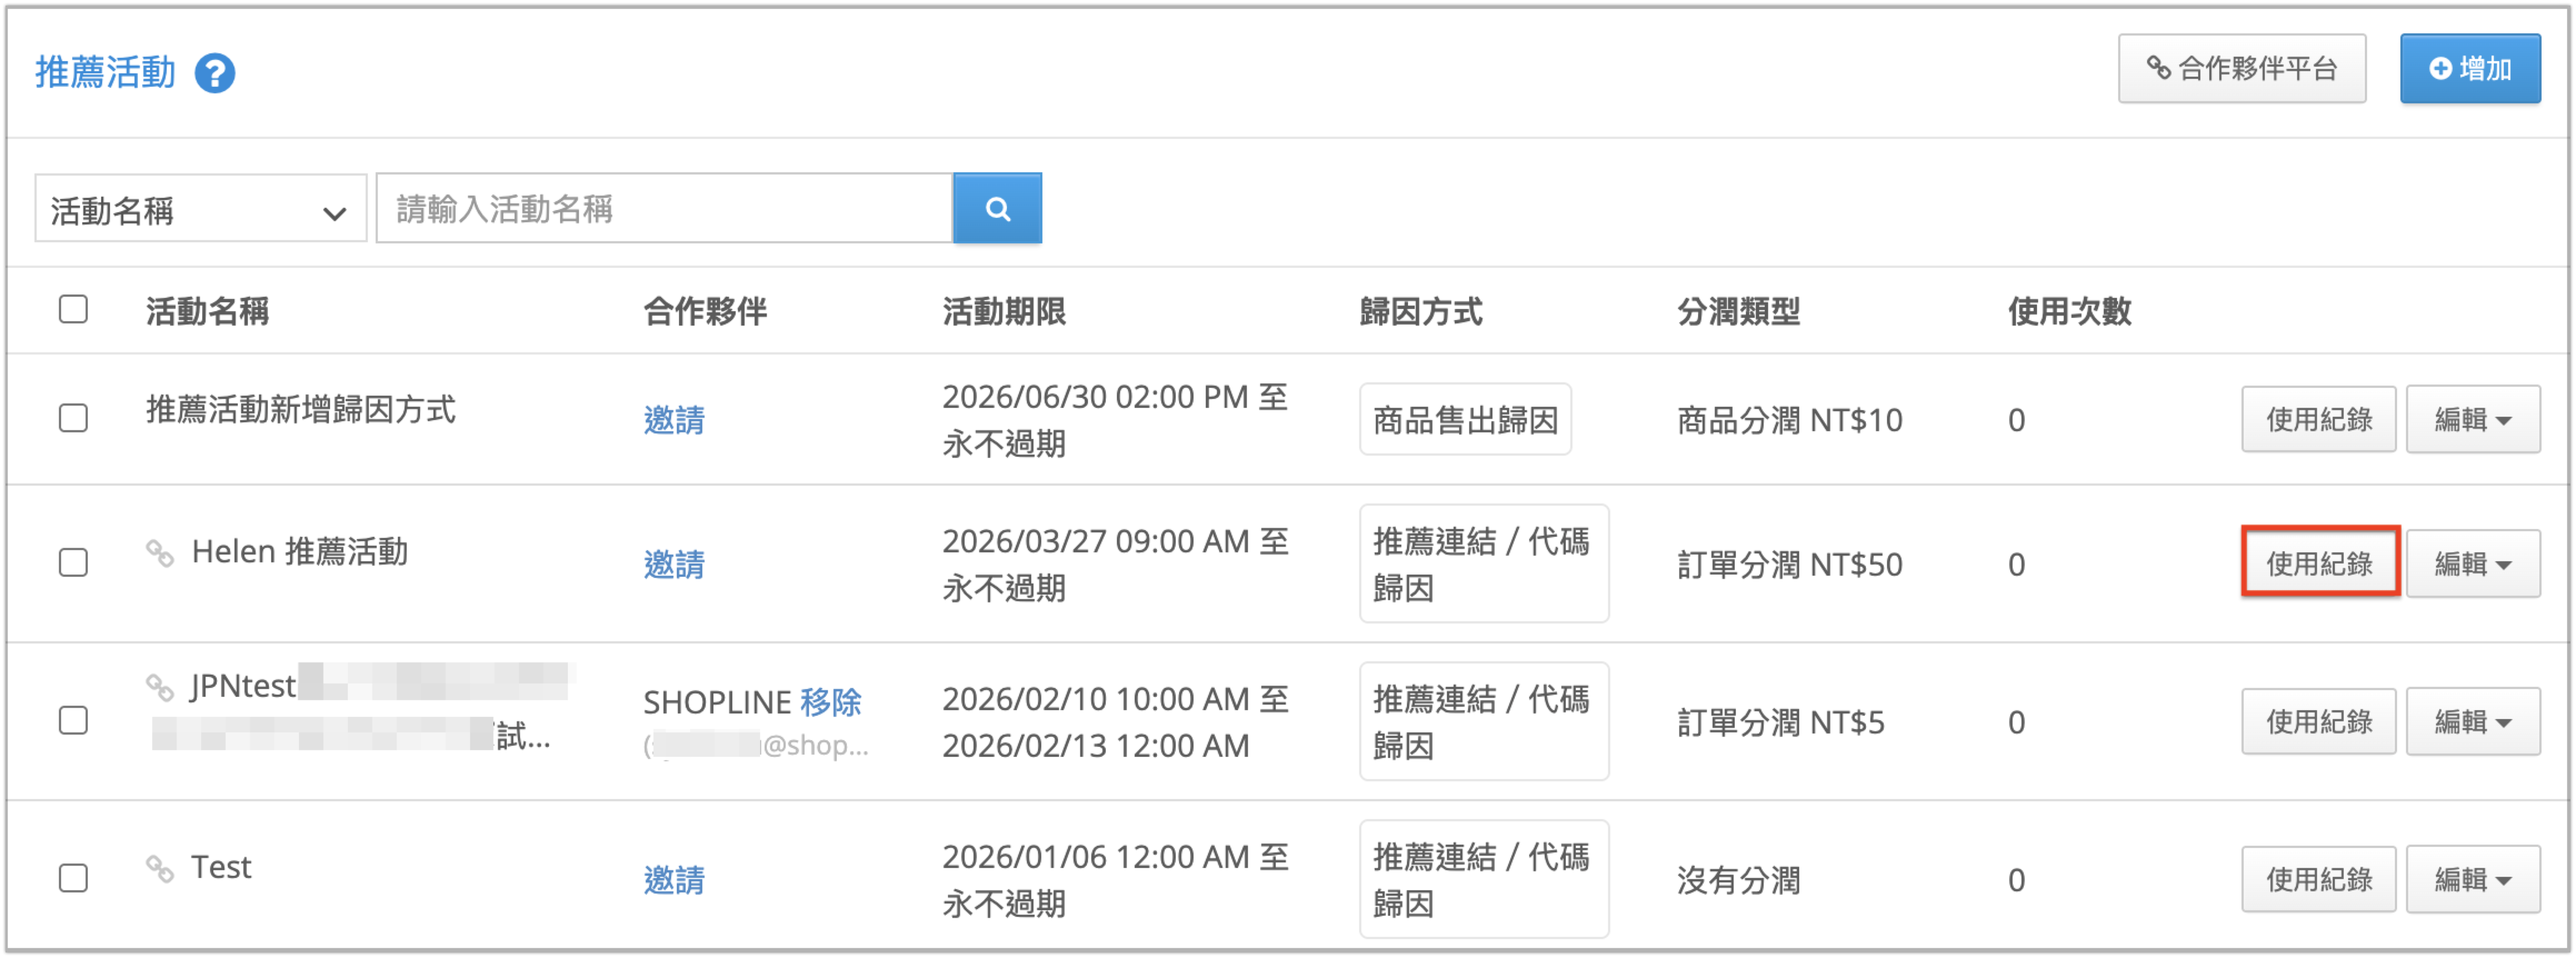Click the 活動期限 column header
The width and height of the screenshot is (2576, 958).
tap(1004, 311)
